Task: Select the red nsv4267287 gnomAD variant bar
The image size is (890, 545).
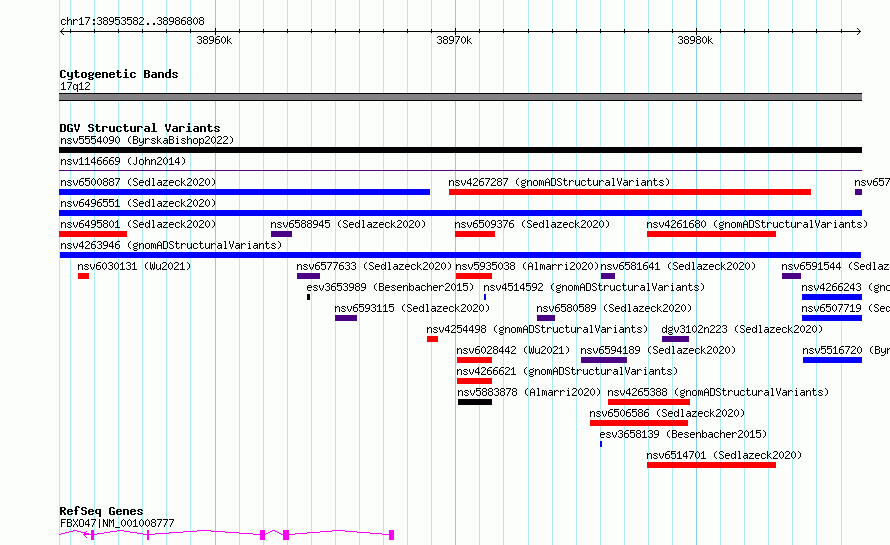Action: pyautogui.click(x=629, y=192)
